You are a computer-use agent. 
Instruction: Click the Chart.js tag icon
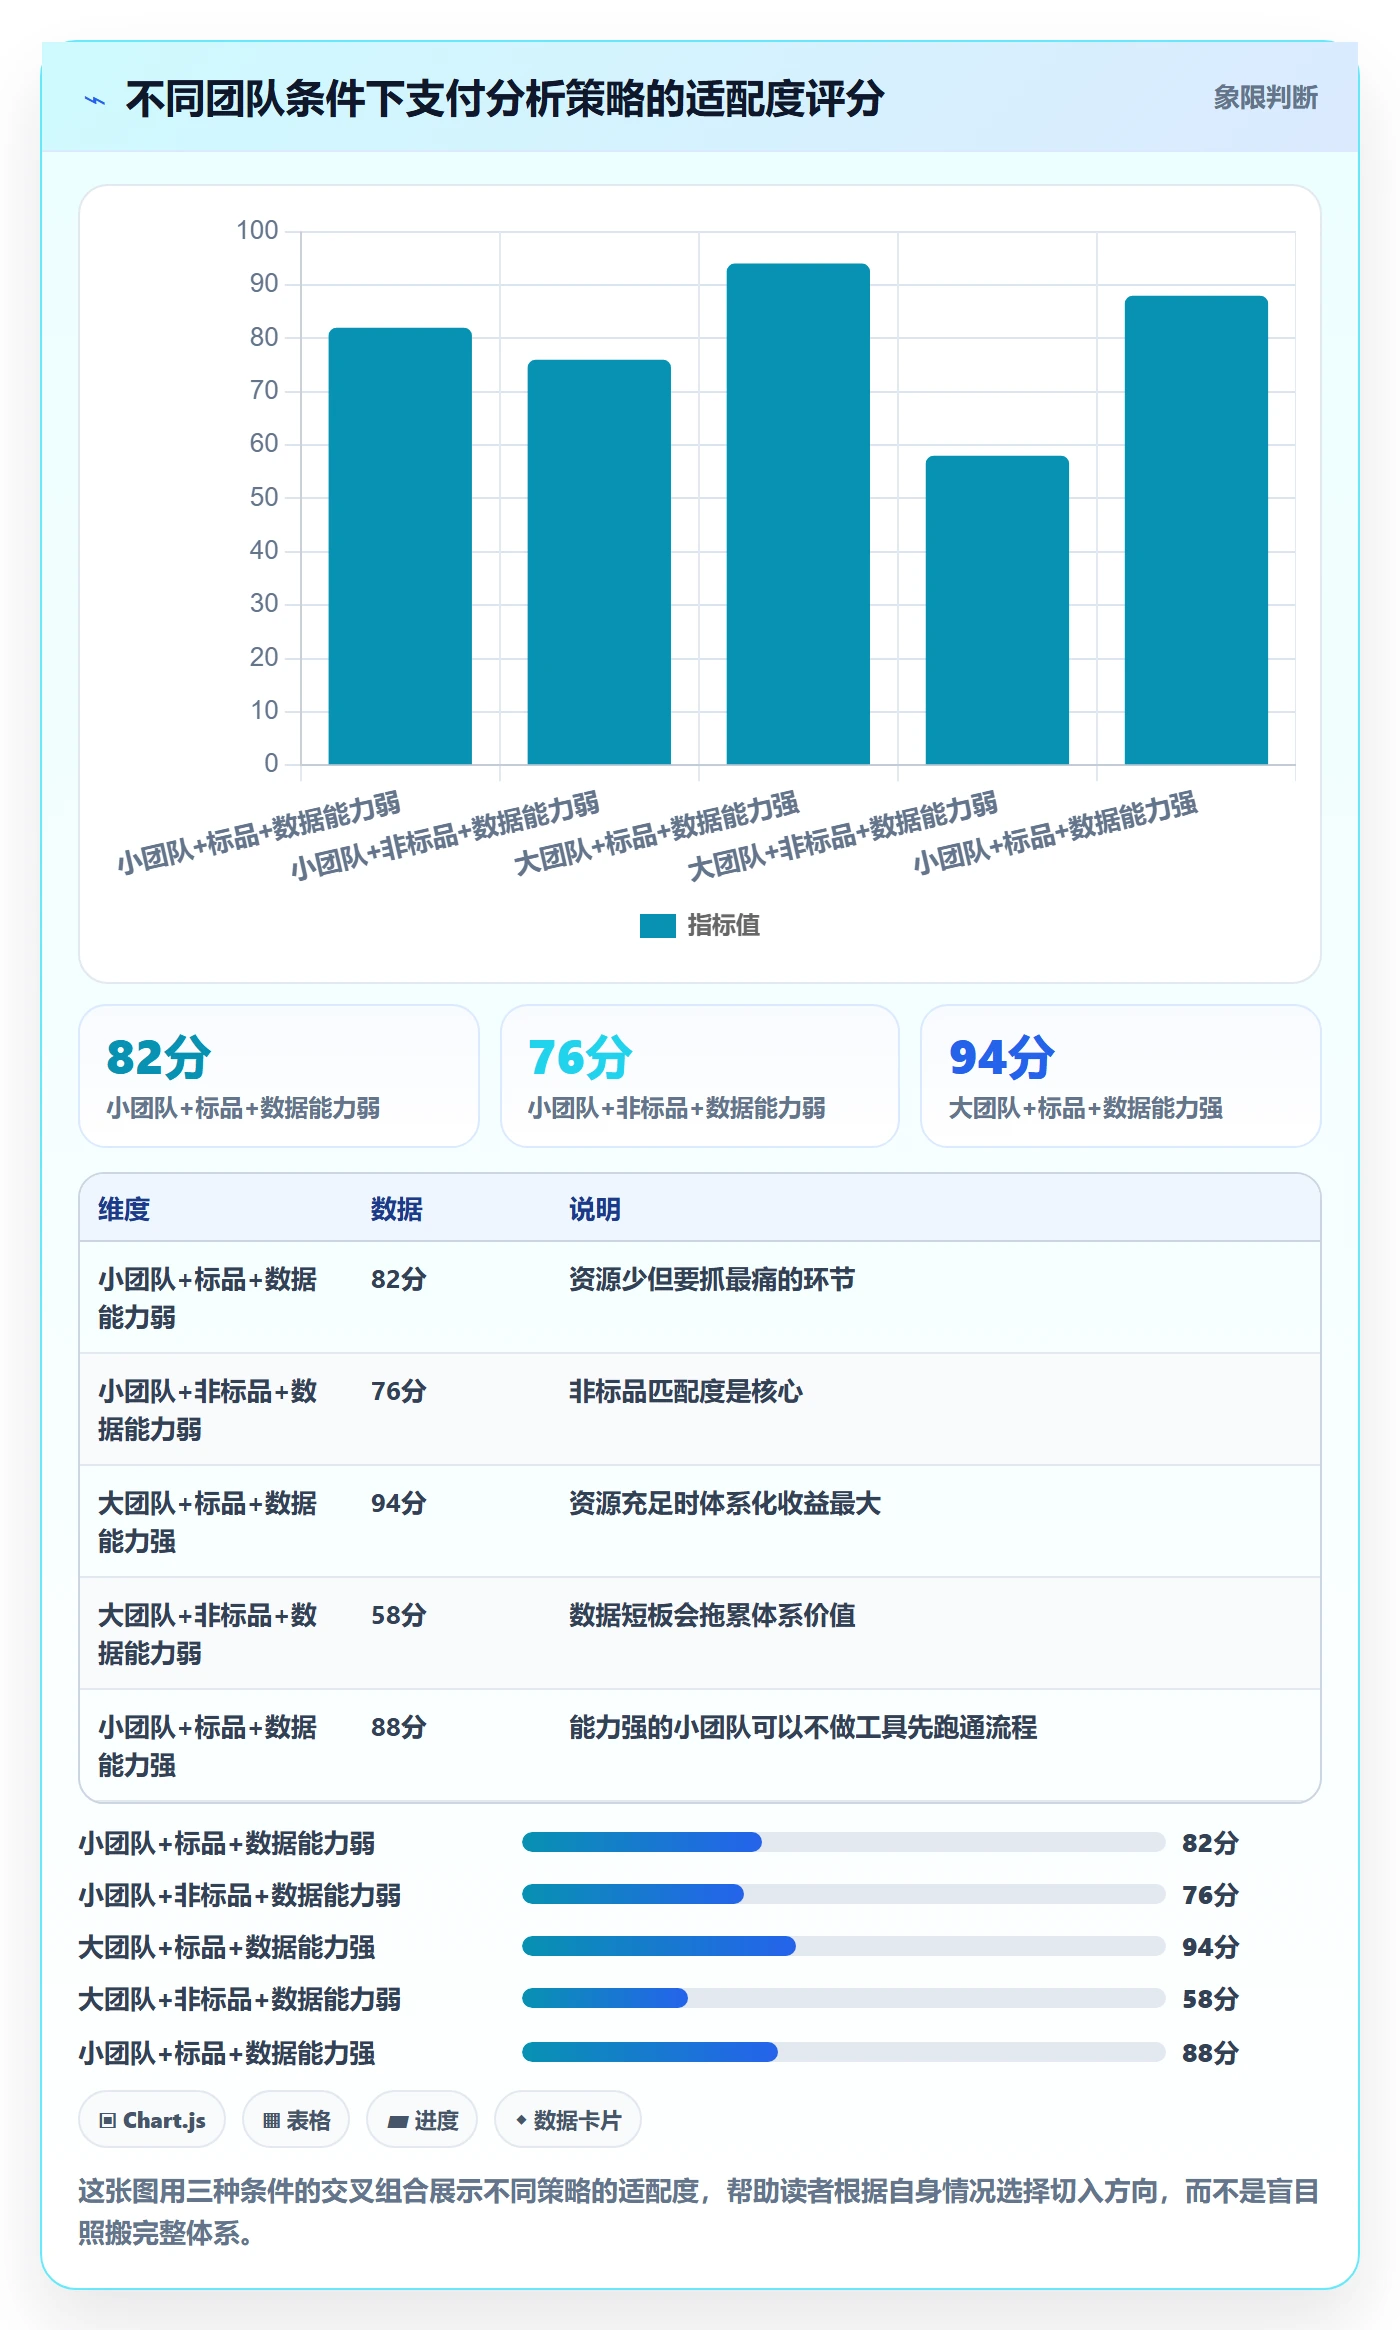click(x=108, y=2120)
